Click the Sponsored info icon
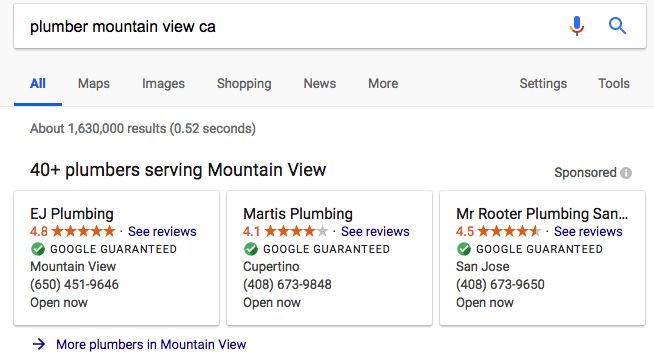The height and width of the screenshot is (362, 654). click(x=626, y=173)
